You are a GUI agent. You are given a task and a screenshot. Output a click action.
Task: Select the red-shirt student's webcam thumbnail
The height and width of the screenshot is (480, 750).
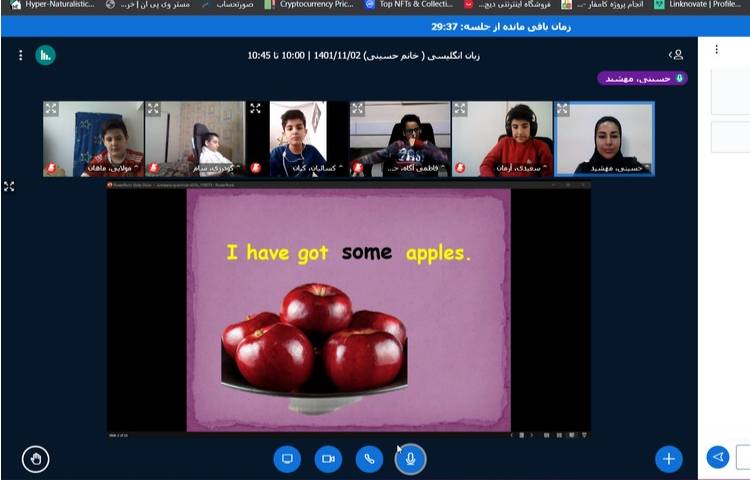tap(502, 139)
